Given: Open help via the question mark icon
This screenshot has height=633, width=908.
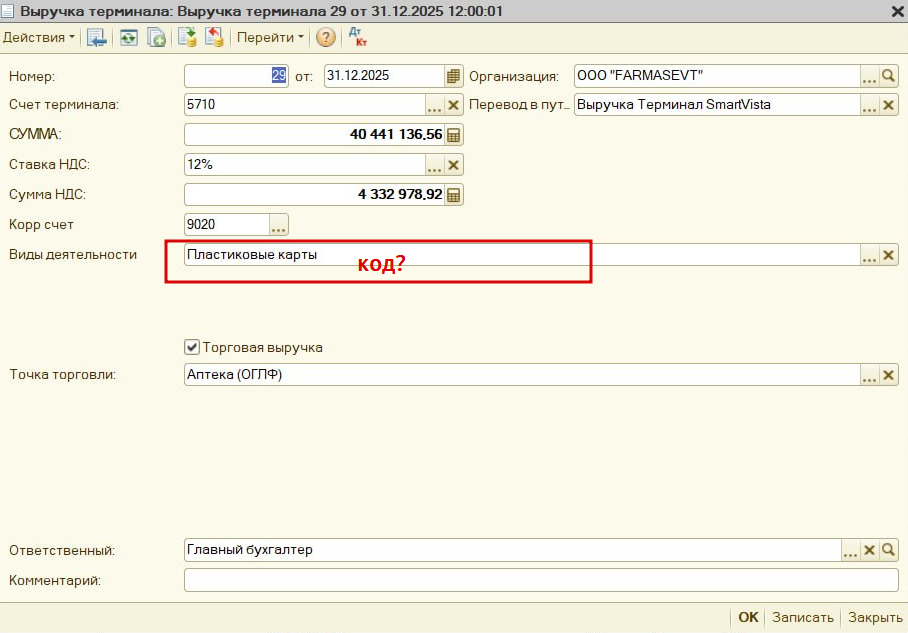Looking at the screenshot, I should click(x=325, y=38).
